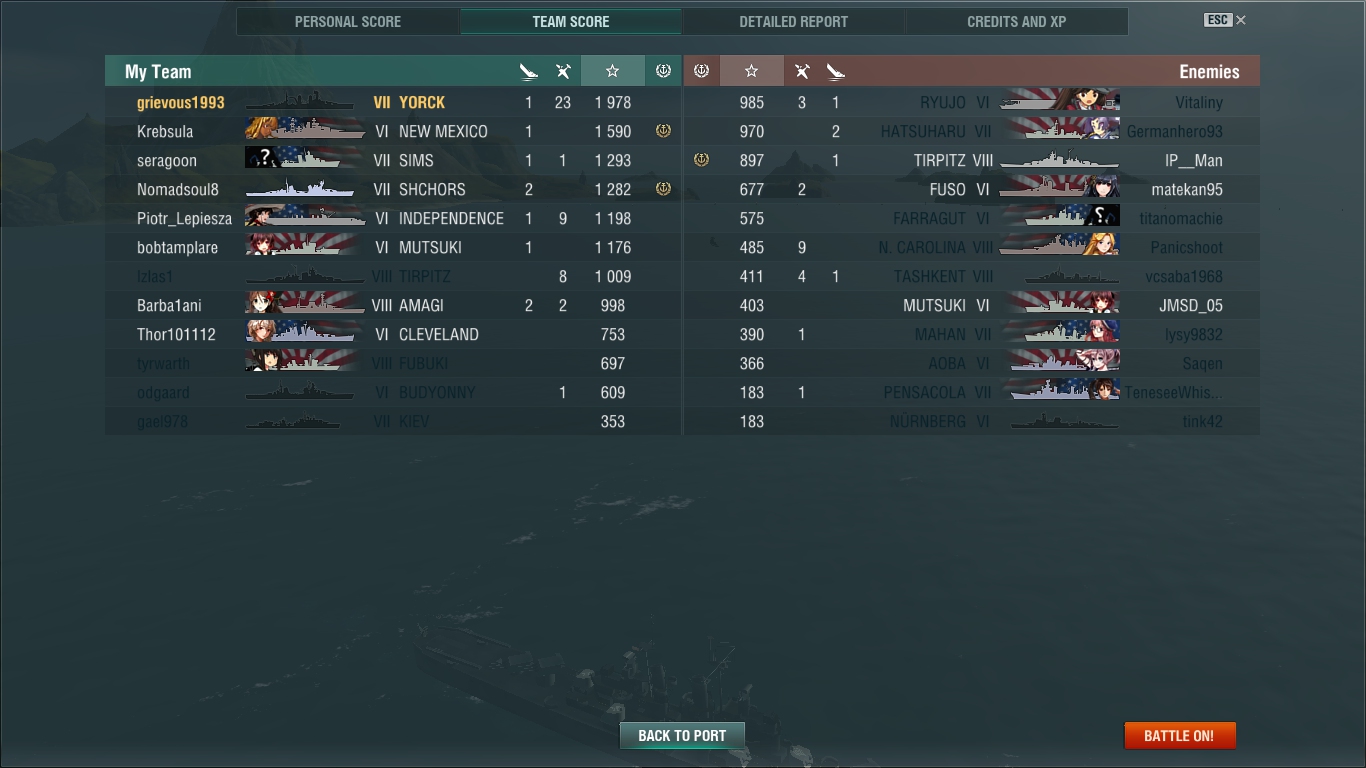Image resolution: width=1366 pixels, height=768 pixels.
Task: Sort My Team by star XP column
Action: click(612, 71)
